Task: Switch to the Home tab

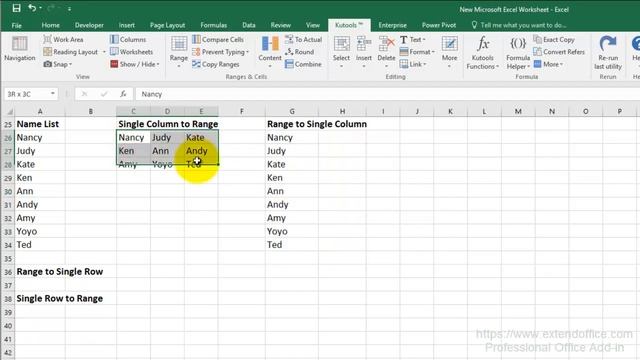Action: coord(51,25)
